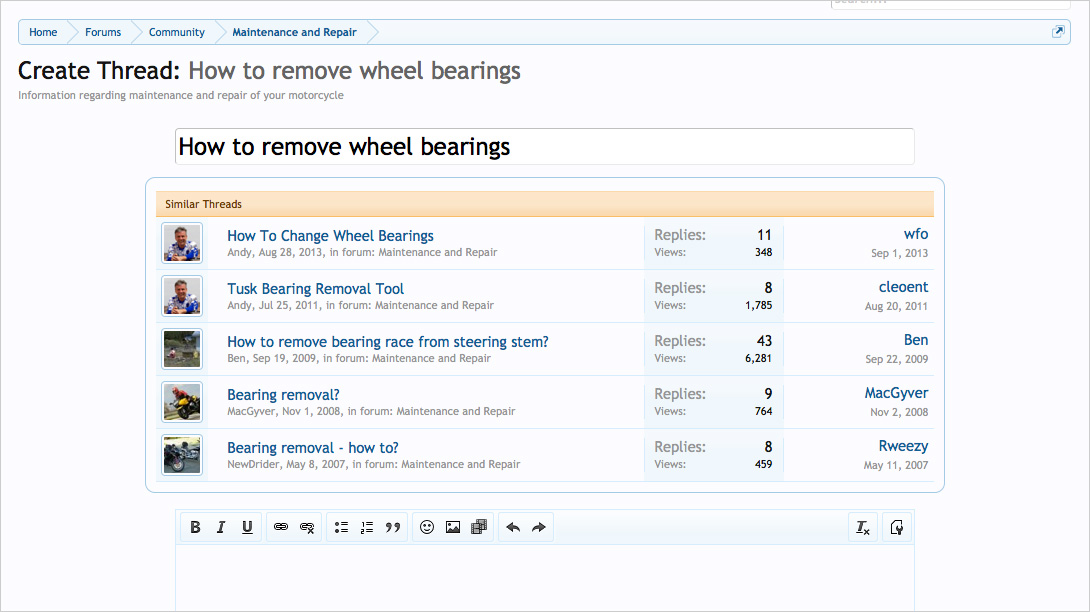
Task: Apply underline formatting
Action: pos(247,527)
